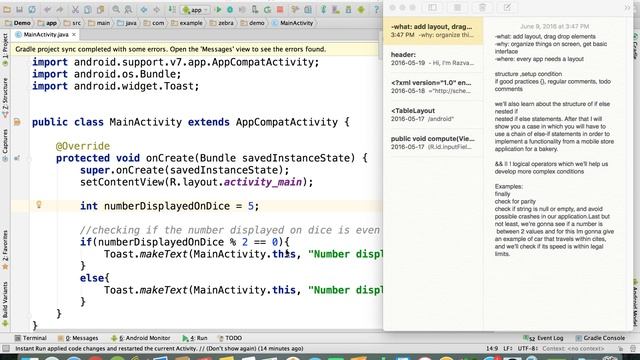Click the UTF-8 encoding selector
The width and height of the screenshot is (640, 360).
pos(527,349)
